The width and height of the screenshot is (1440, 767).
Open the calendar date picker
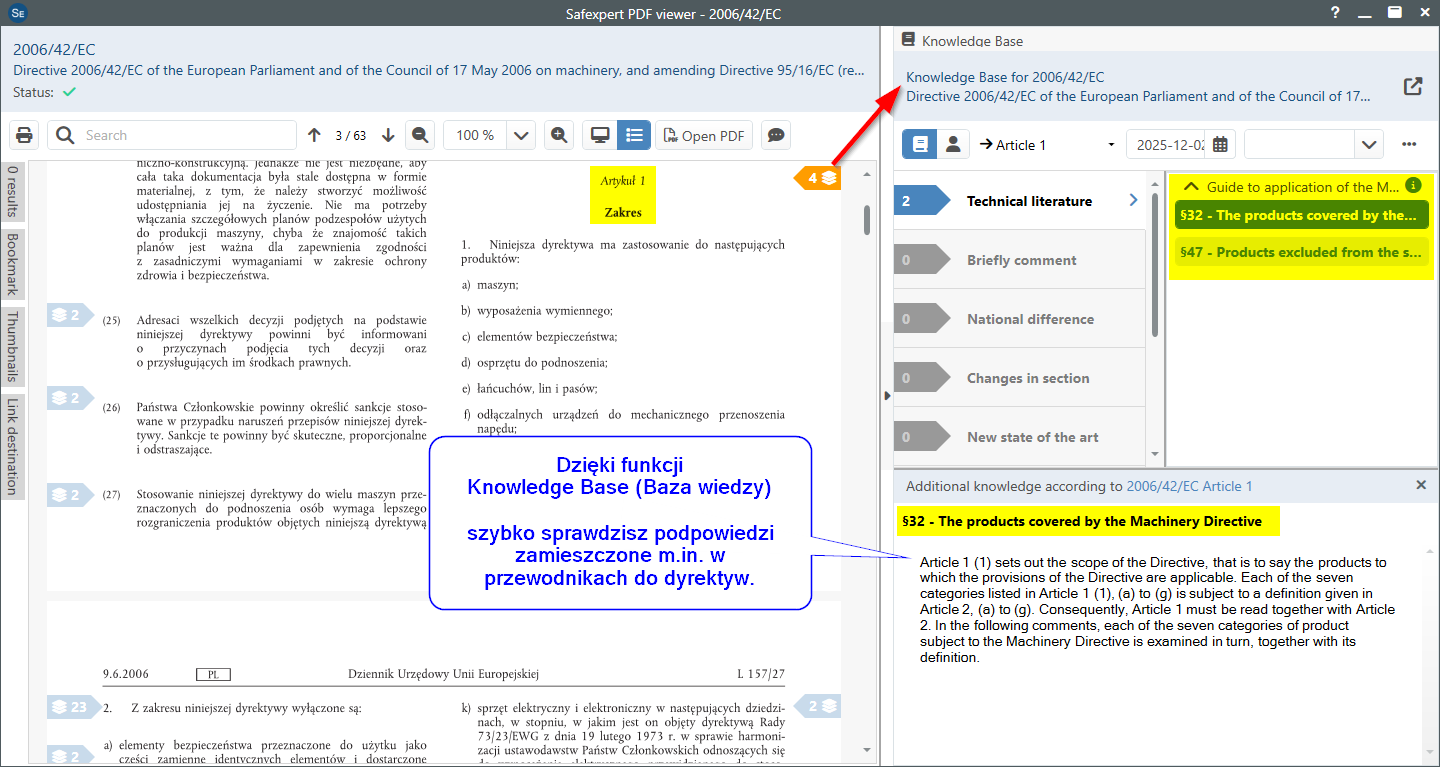click(x=1220, y=144)
